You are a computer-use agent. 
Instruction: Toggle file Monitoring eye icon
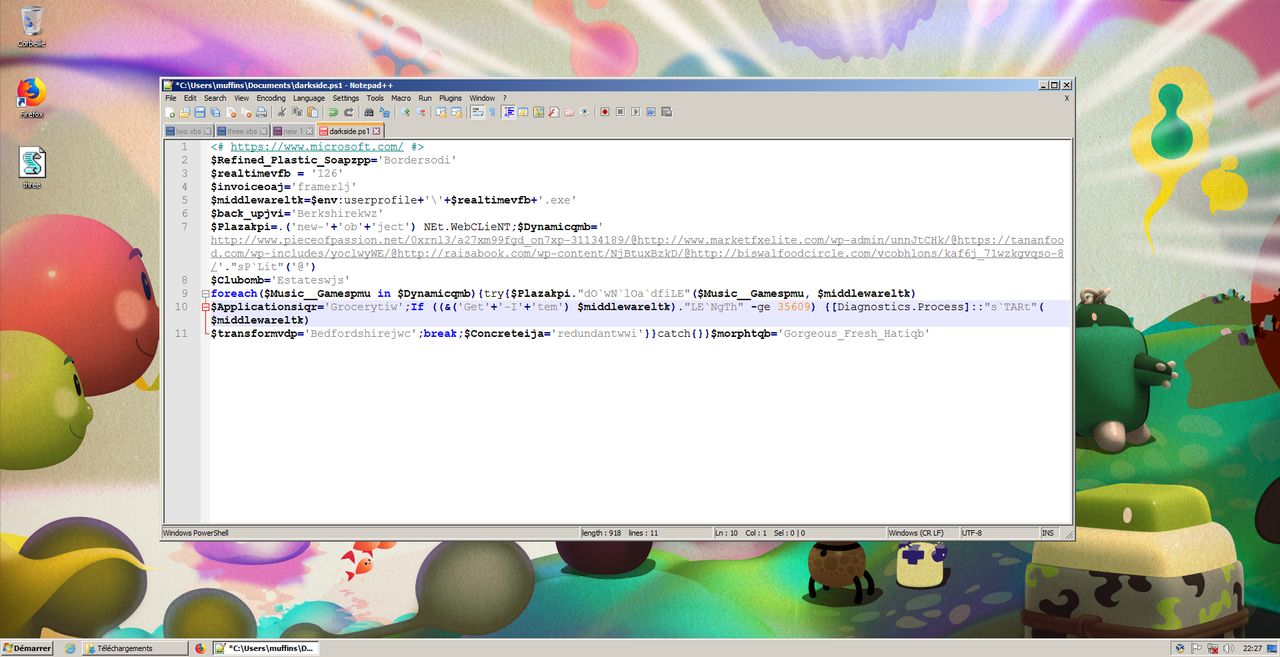click(585, 112)
